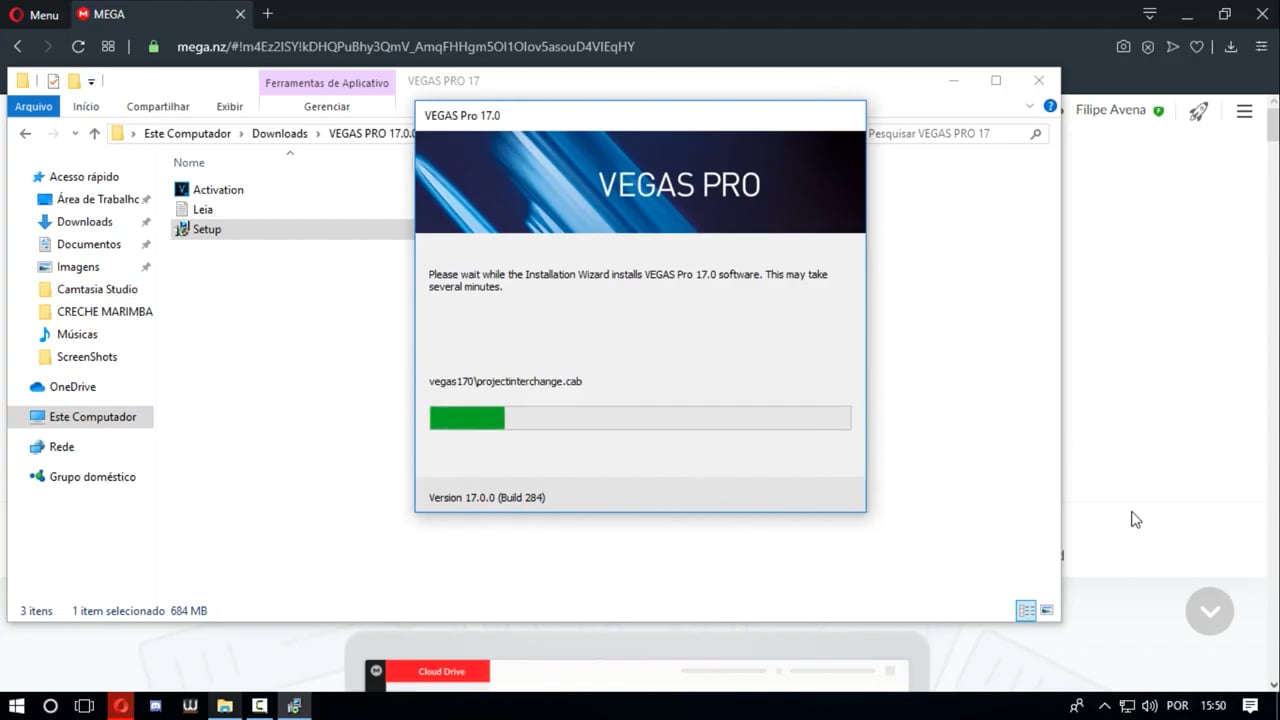
Task: Select the Leia text file
Action: coord(193,210)
